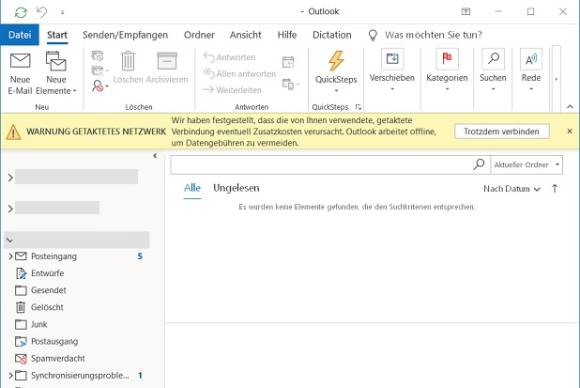Open the Ansicht ribbon tab

(245, 35)
